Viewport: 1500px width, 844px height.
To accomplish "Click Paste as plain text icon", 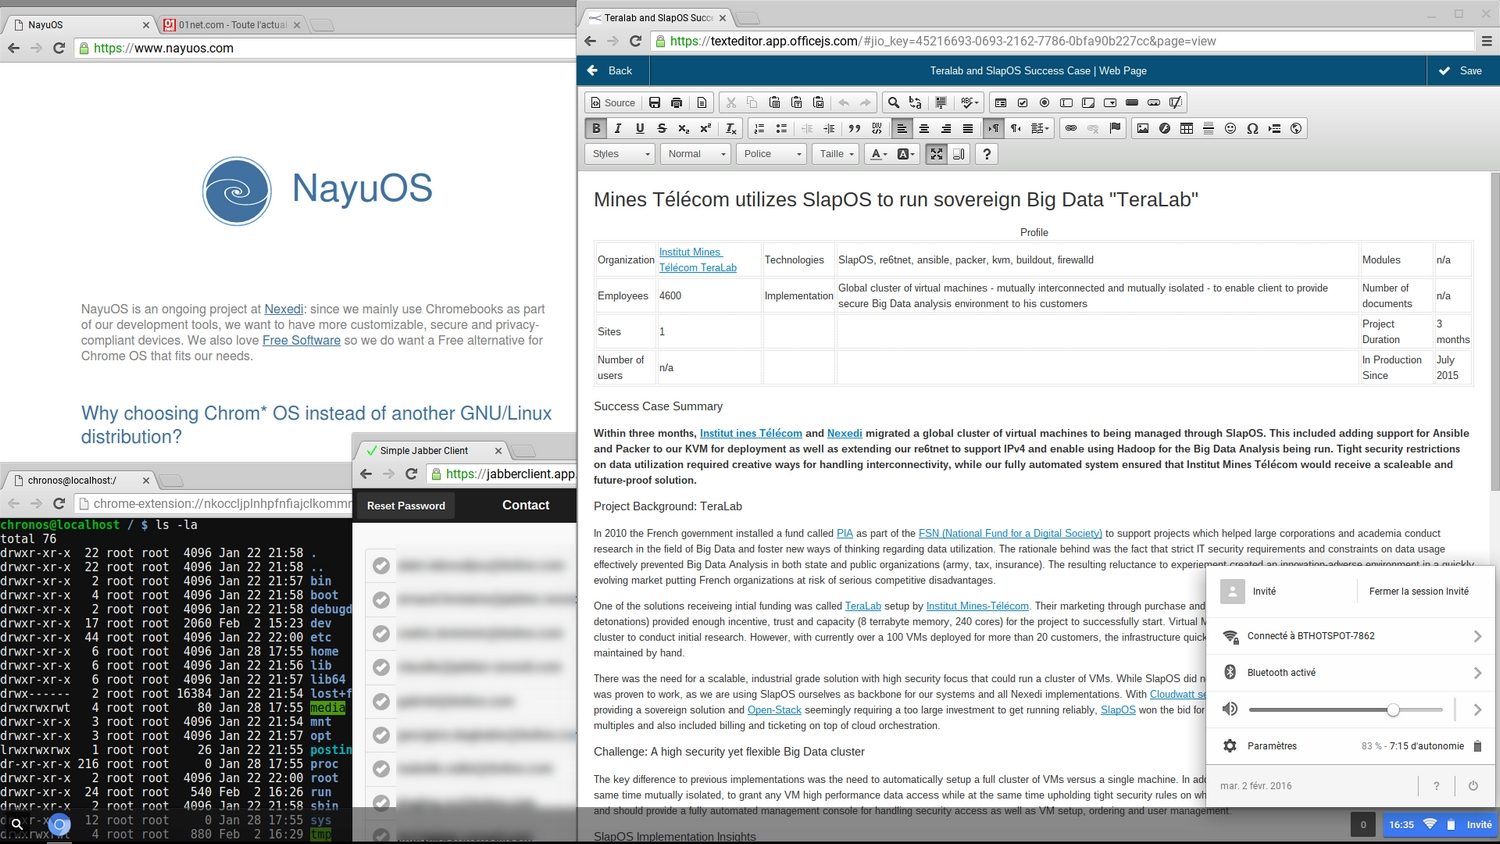I will [796, 103].
